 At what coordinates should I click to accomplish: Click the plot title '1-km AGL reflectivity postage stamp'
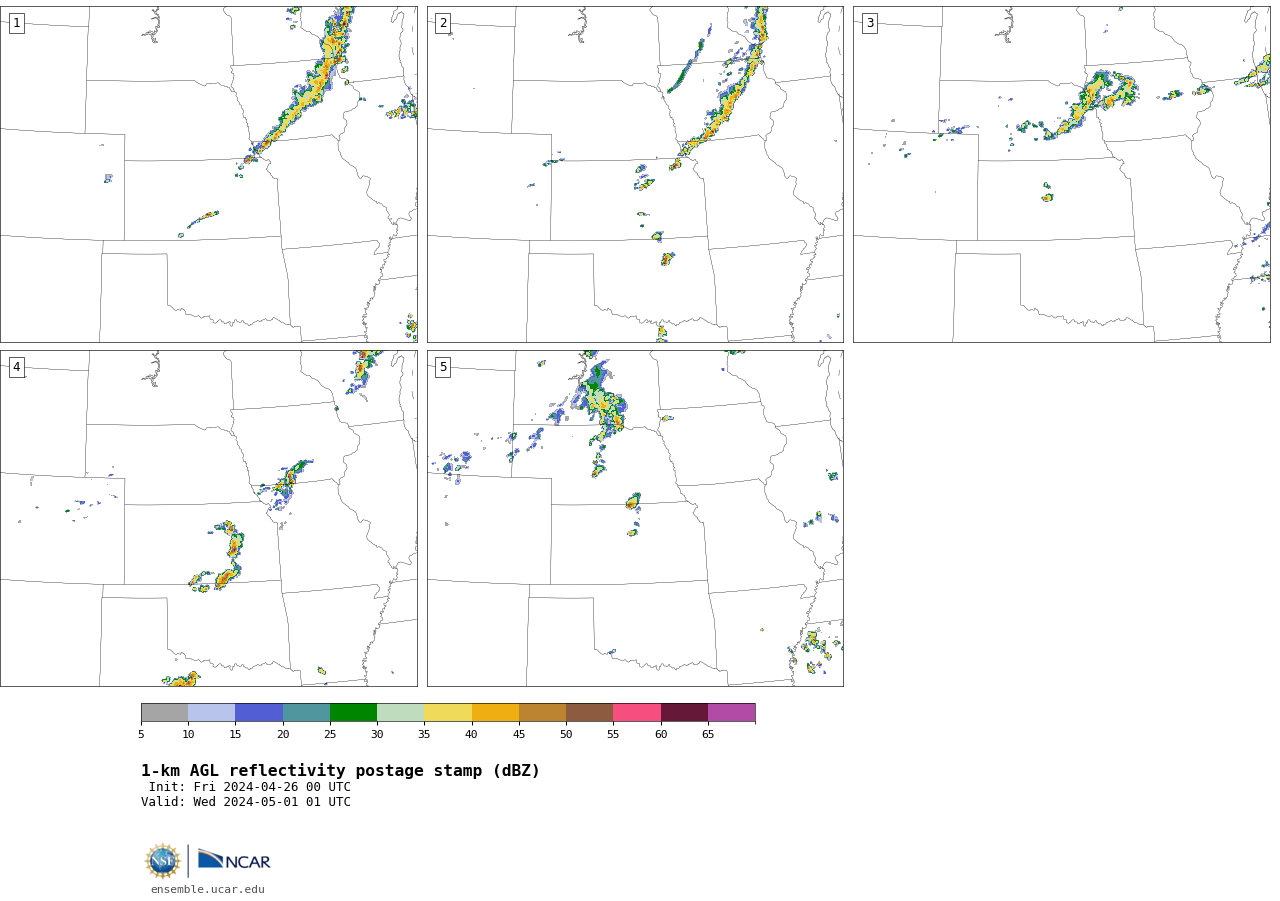(x=340, y=771)
